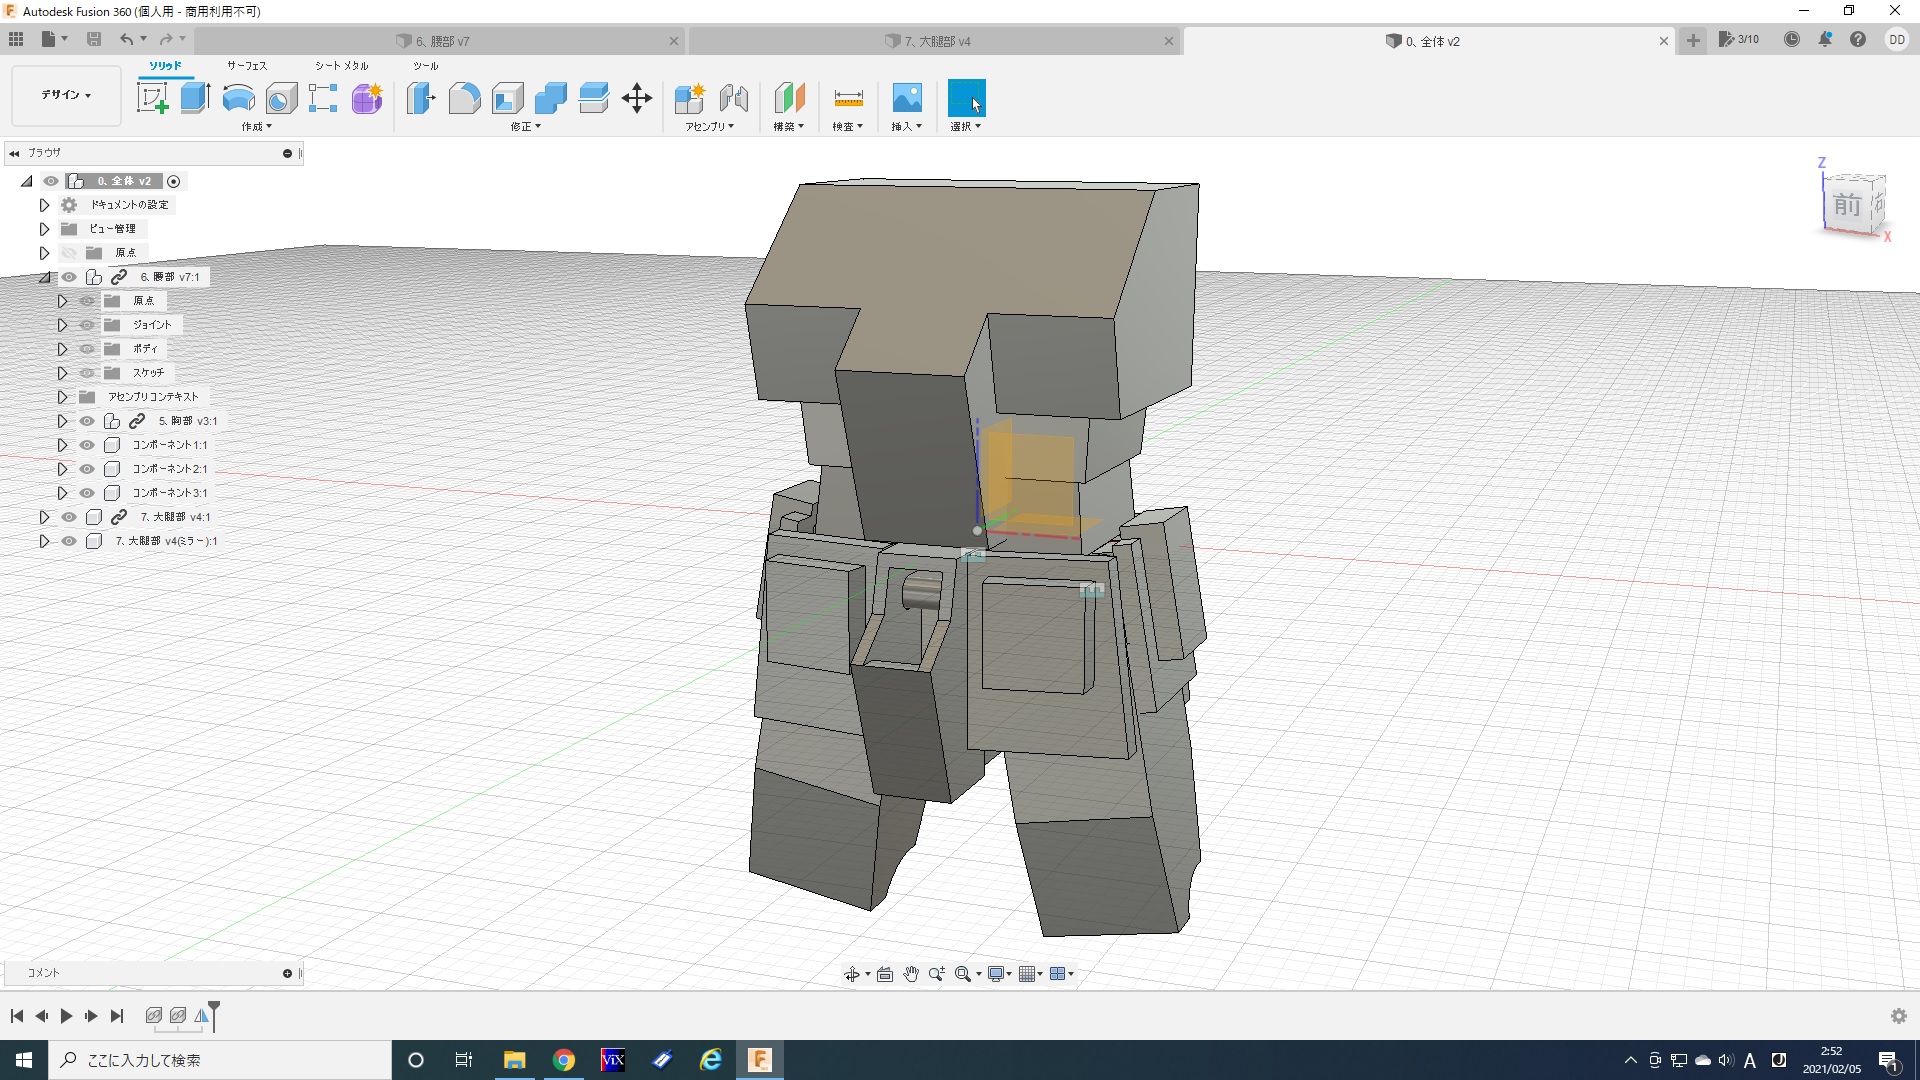The height and width of the screenshot is (1080, 1920).
Task: Switch to the 6. 腰部 v7 document tab
Action: click(x=442, y=41)
